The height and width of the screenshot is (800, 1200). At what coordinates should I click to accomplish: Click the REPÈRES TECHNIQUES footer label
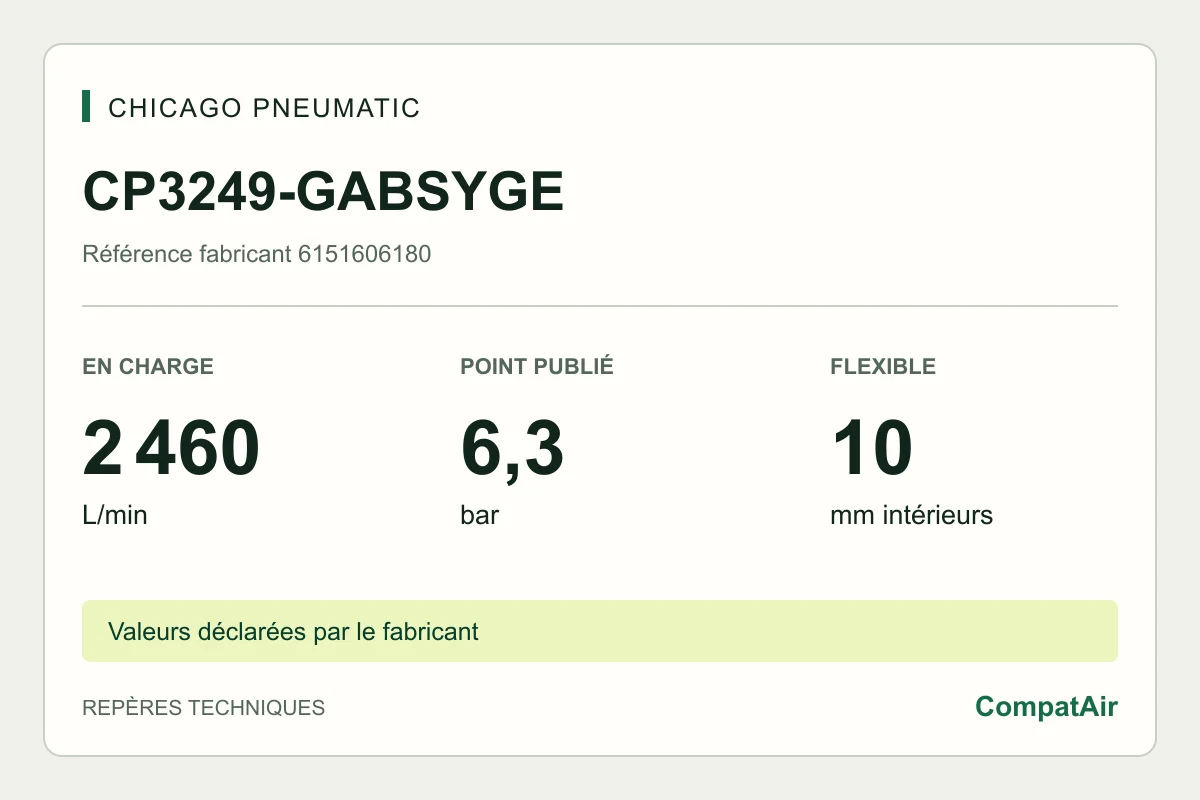pos(203,707)
